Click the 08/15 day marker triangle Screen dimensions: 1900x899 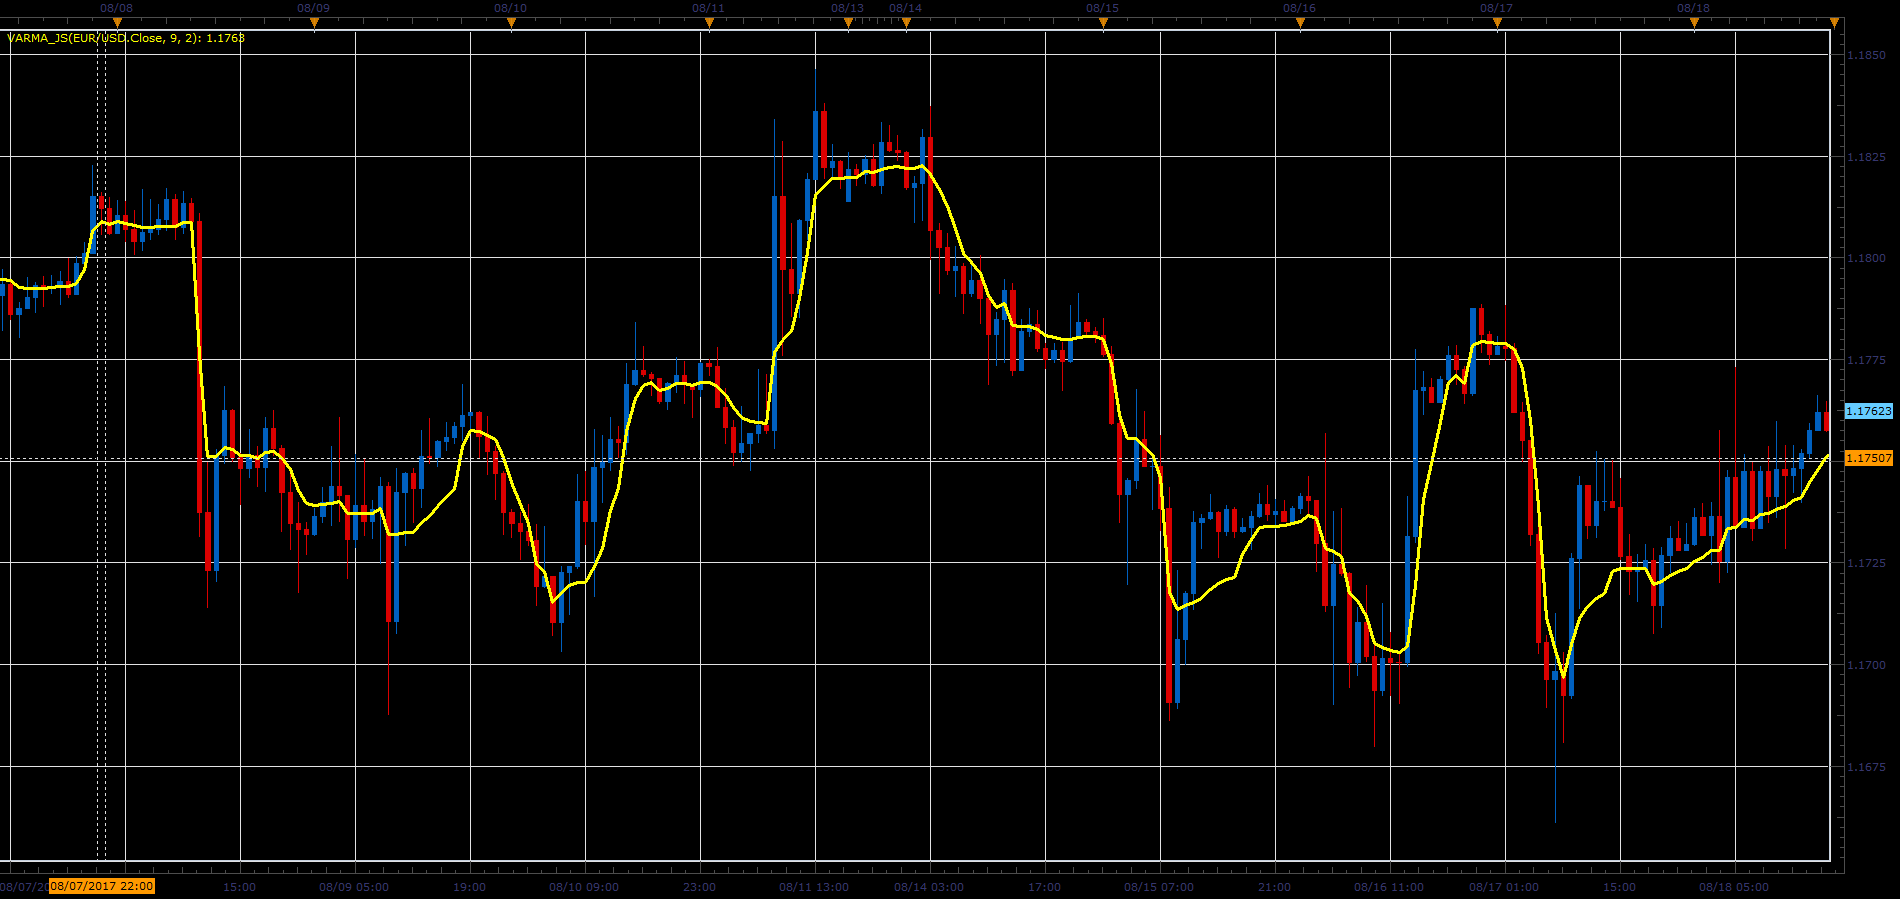coord(1103,22)
